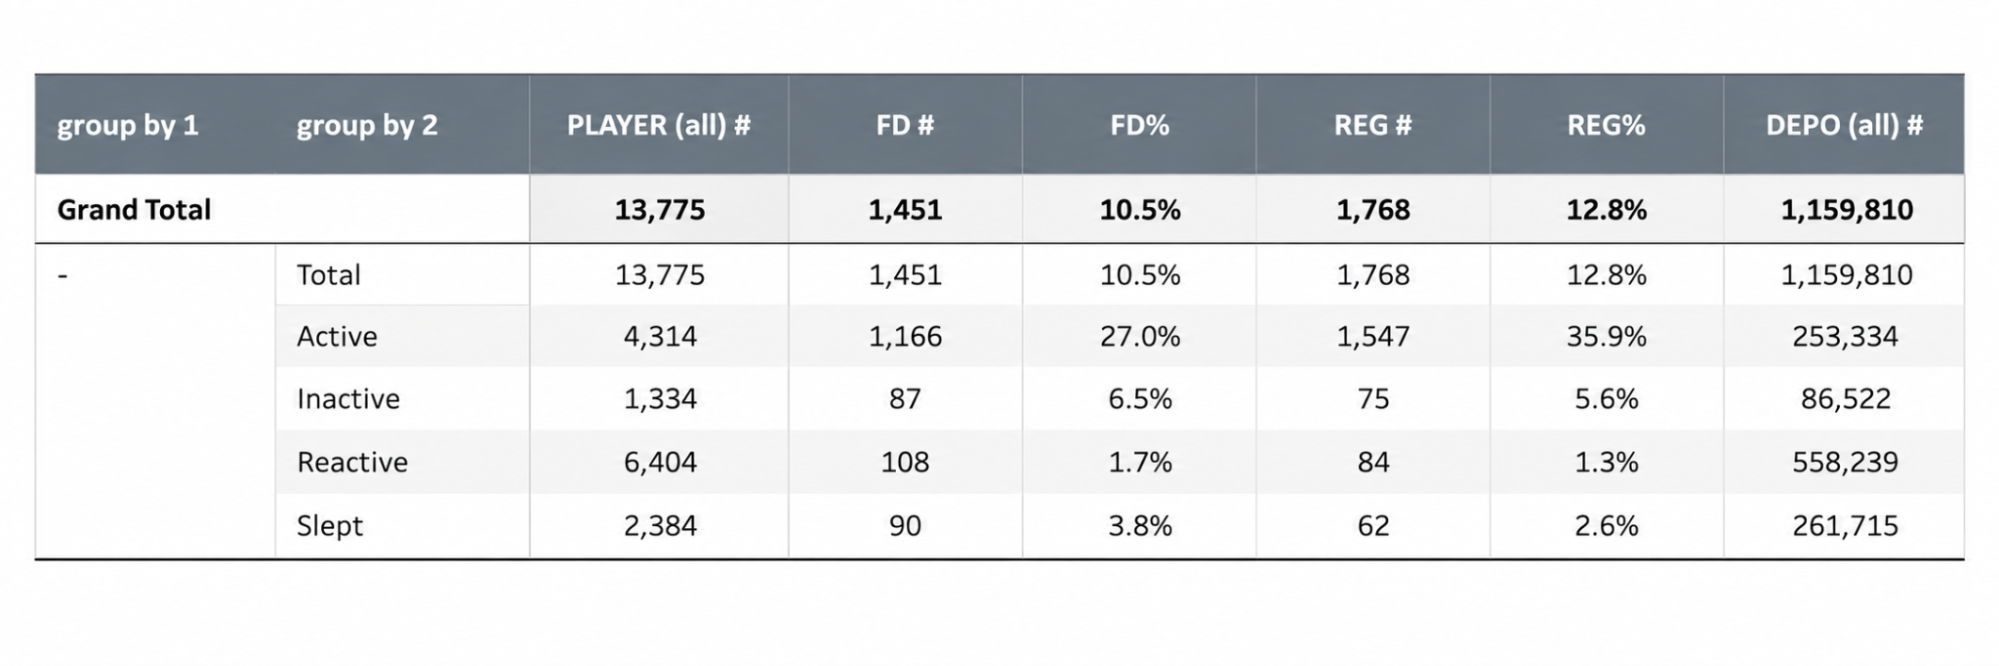Click the 'DEPO (all) #' column header
Viewport: 1999px width, 666px height.
click(1844, 125)
